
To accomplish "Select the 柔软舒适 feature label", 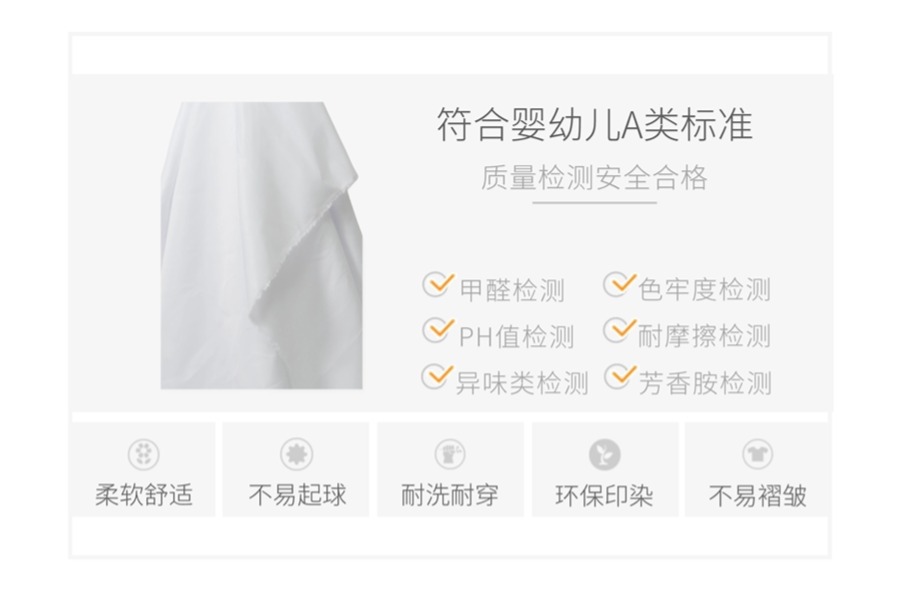I will pos(143,495).
